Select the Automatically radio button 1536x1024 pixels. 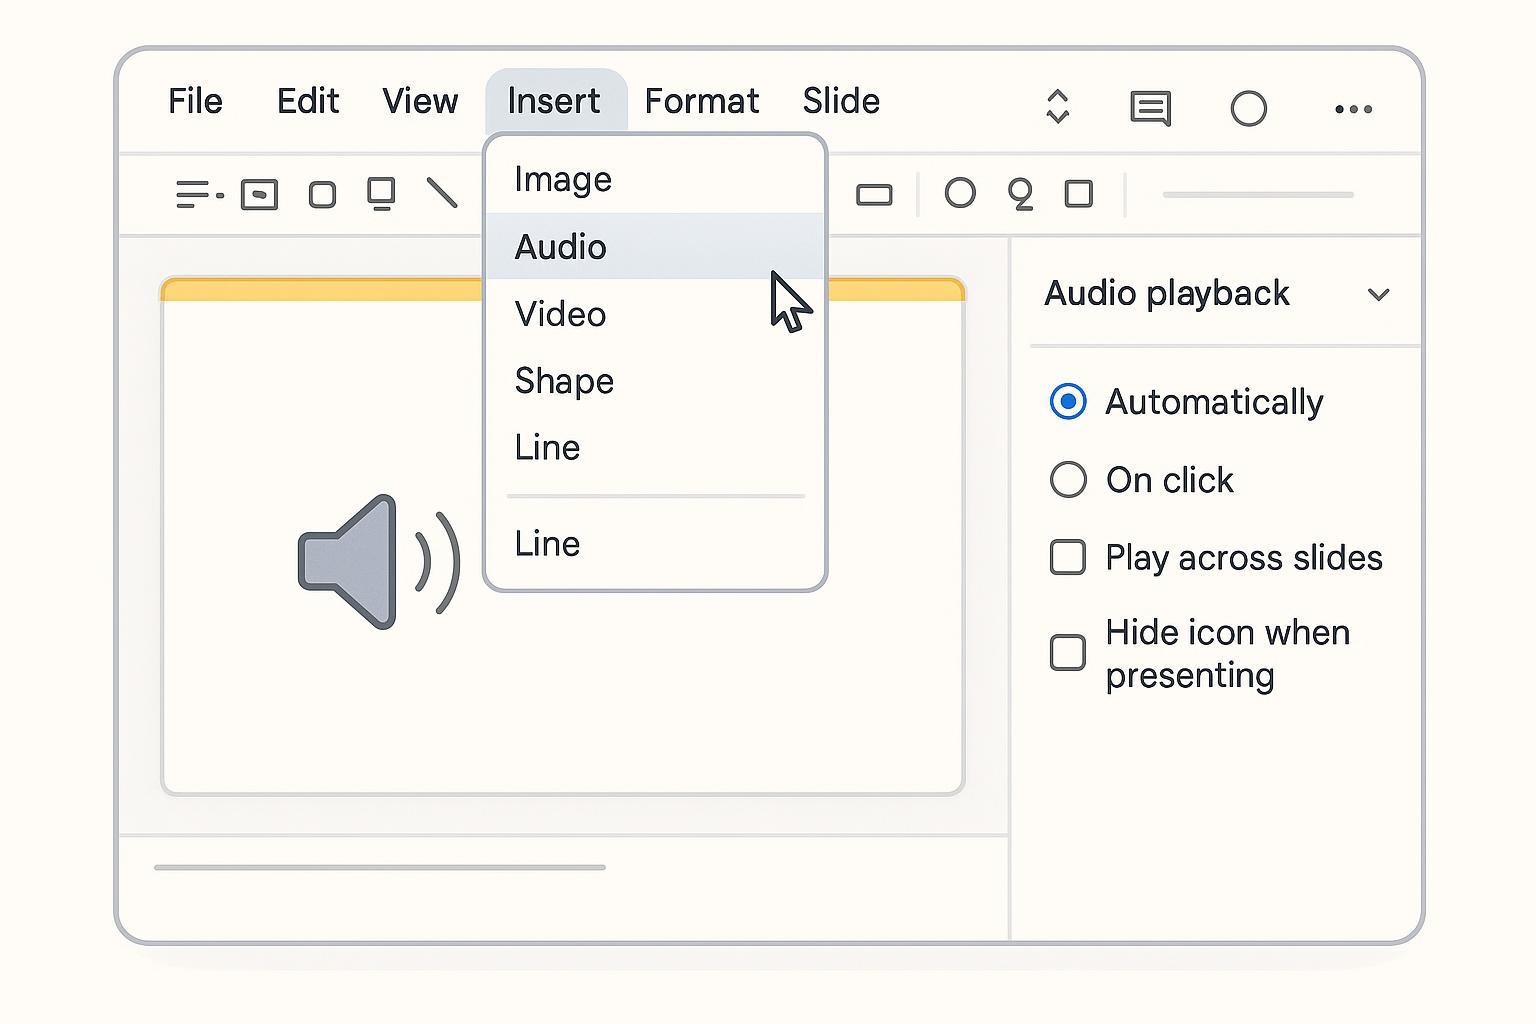coord(1068,402)
